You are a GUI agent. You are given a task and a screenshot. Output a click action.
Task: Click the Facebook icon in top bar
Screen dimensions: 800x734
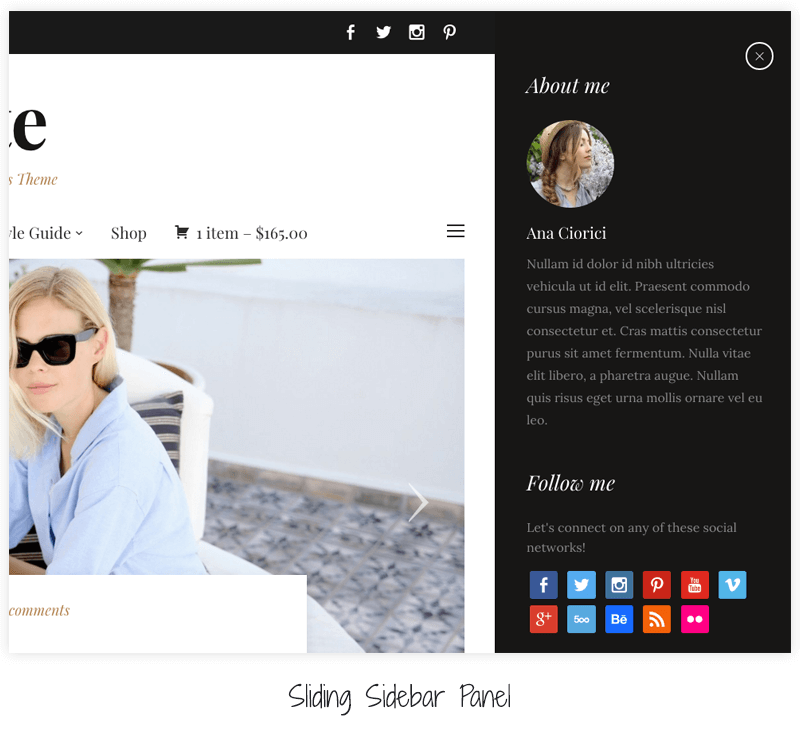(350, 32)
